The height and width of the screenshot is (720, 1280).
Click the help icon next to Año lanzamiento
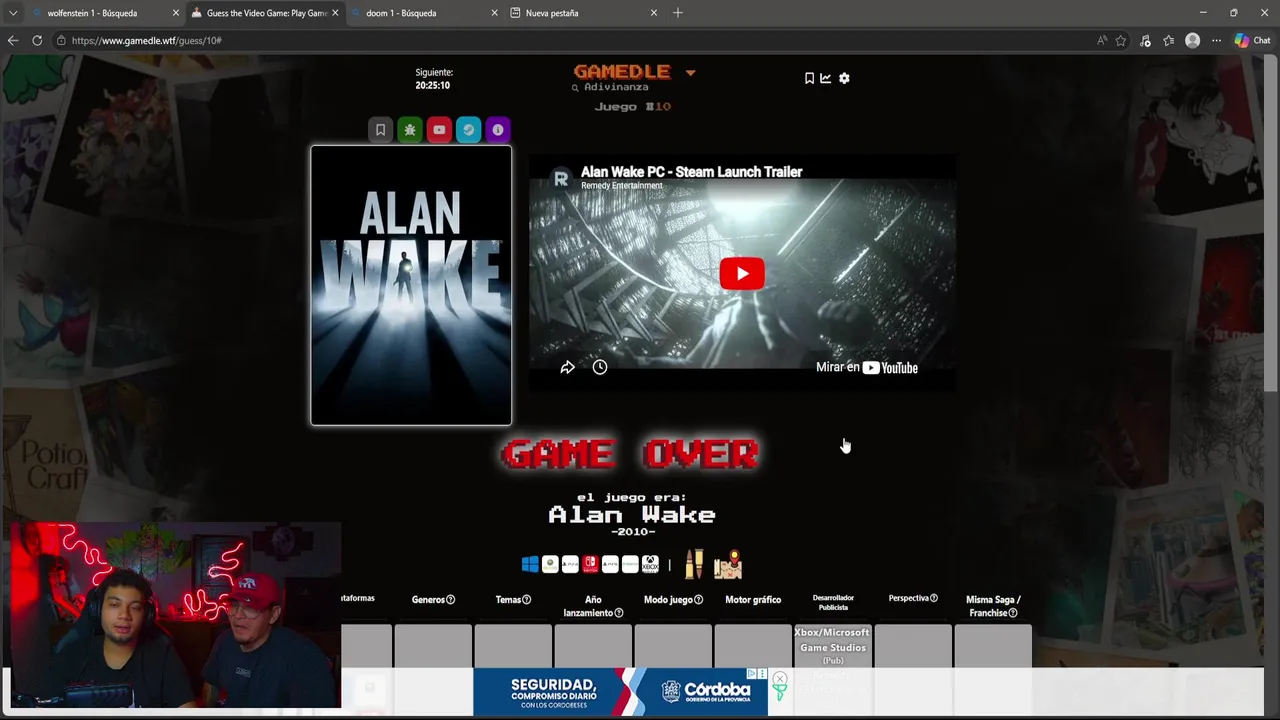click(619, 613)
